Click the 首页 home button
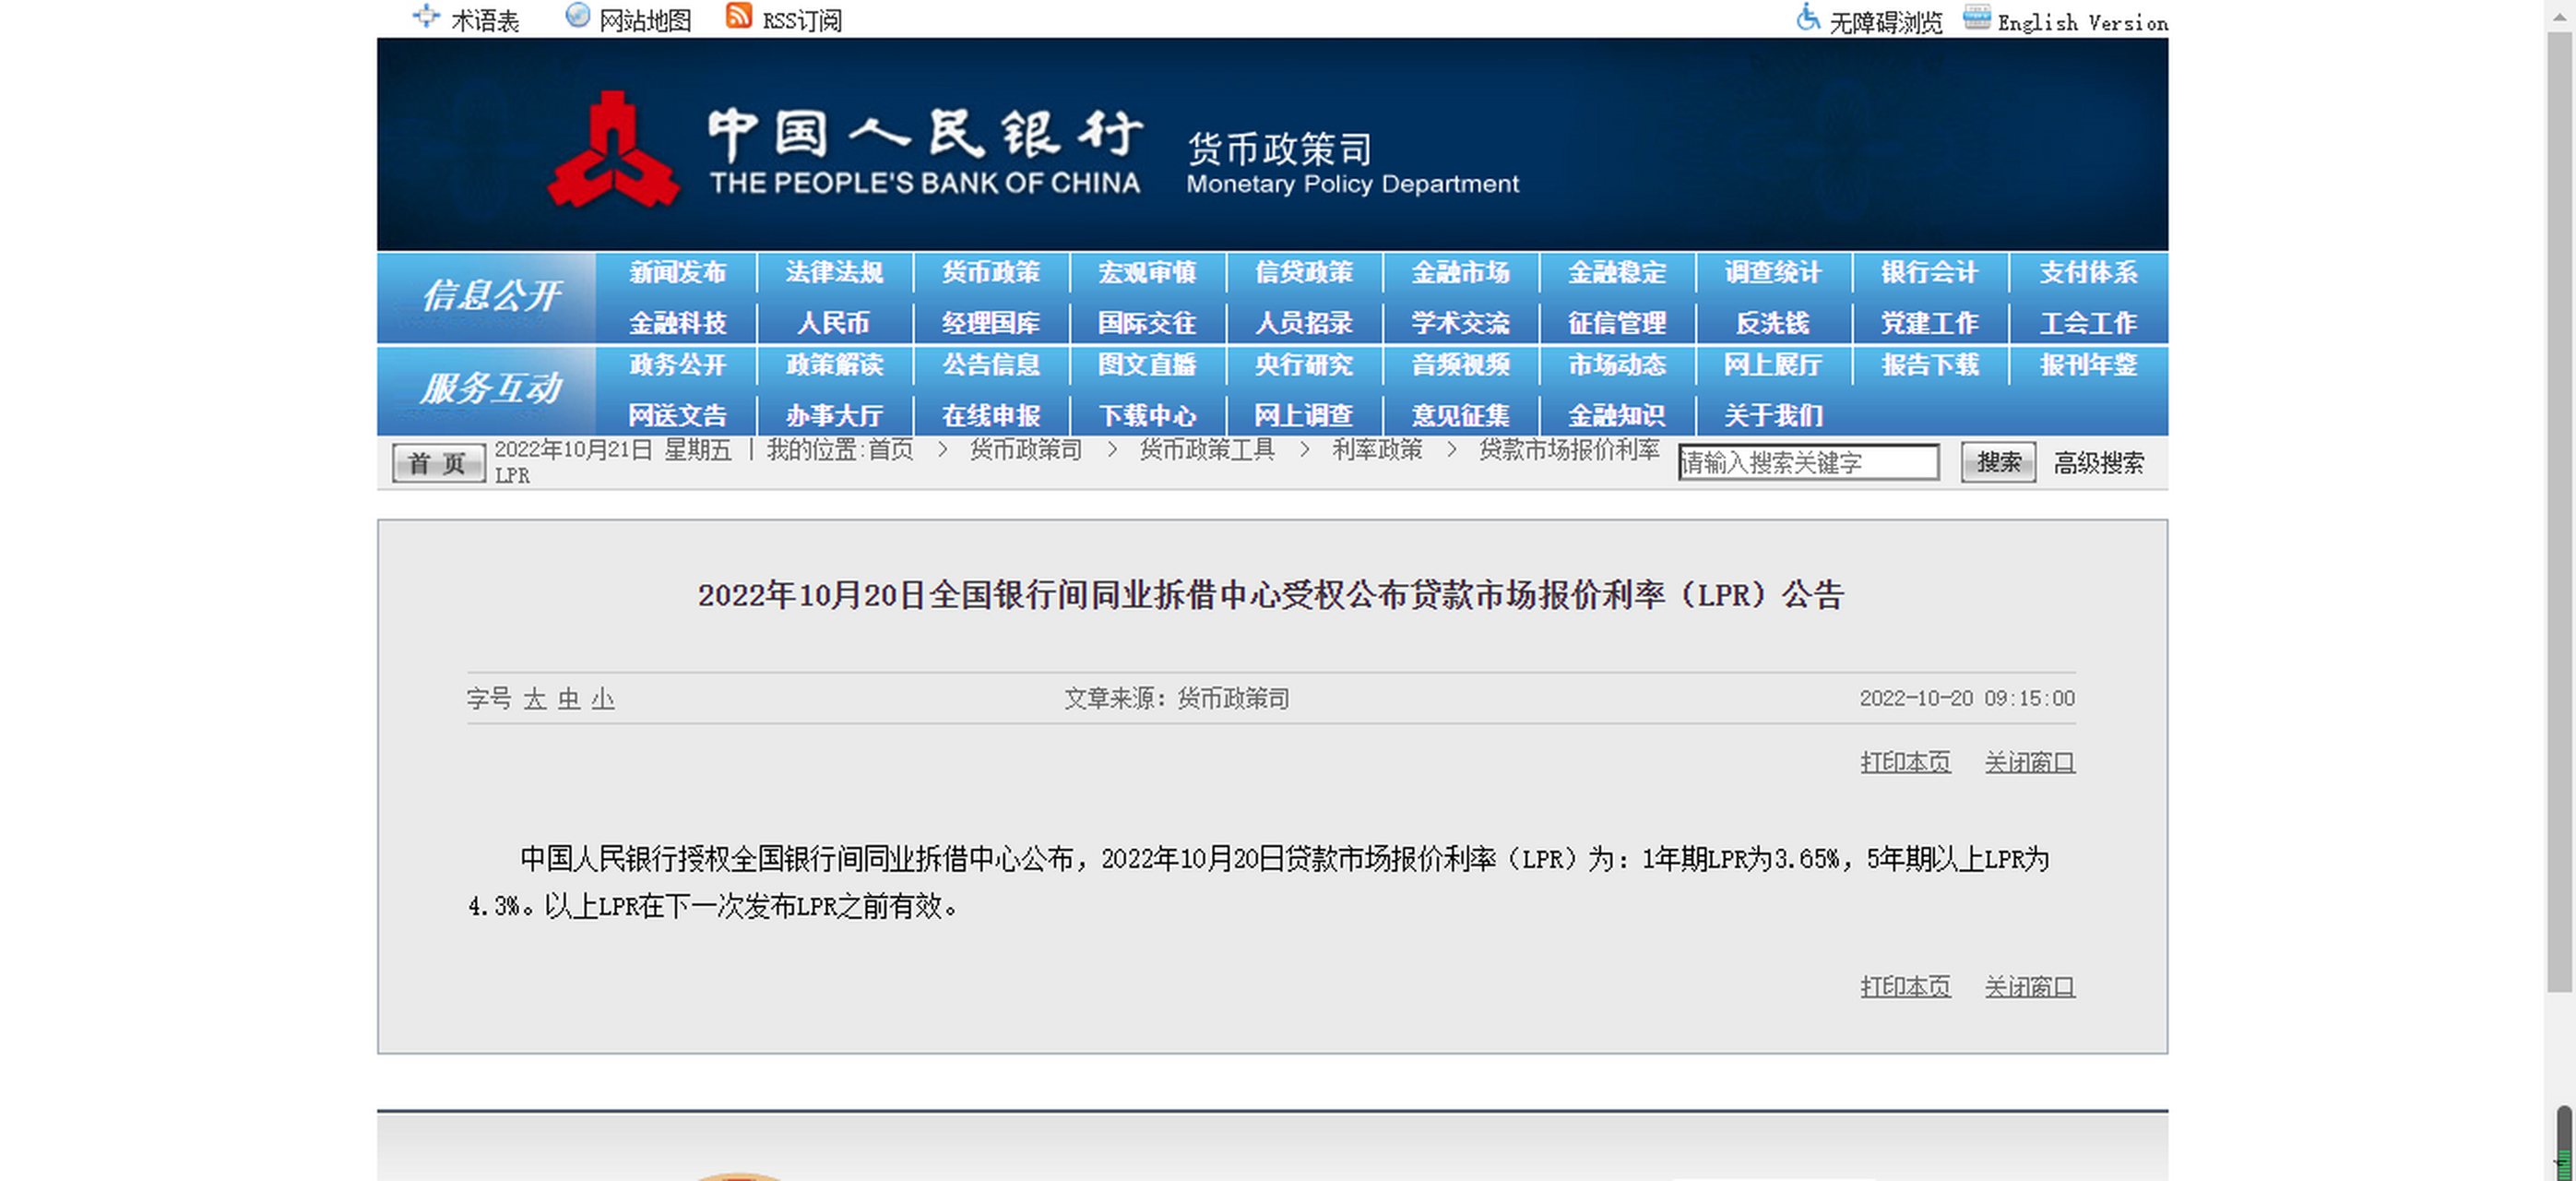This screenshot has width=2576, height=1181. (x=437, y=462)
